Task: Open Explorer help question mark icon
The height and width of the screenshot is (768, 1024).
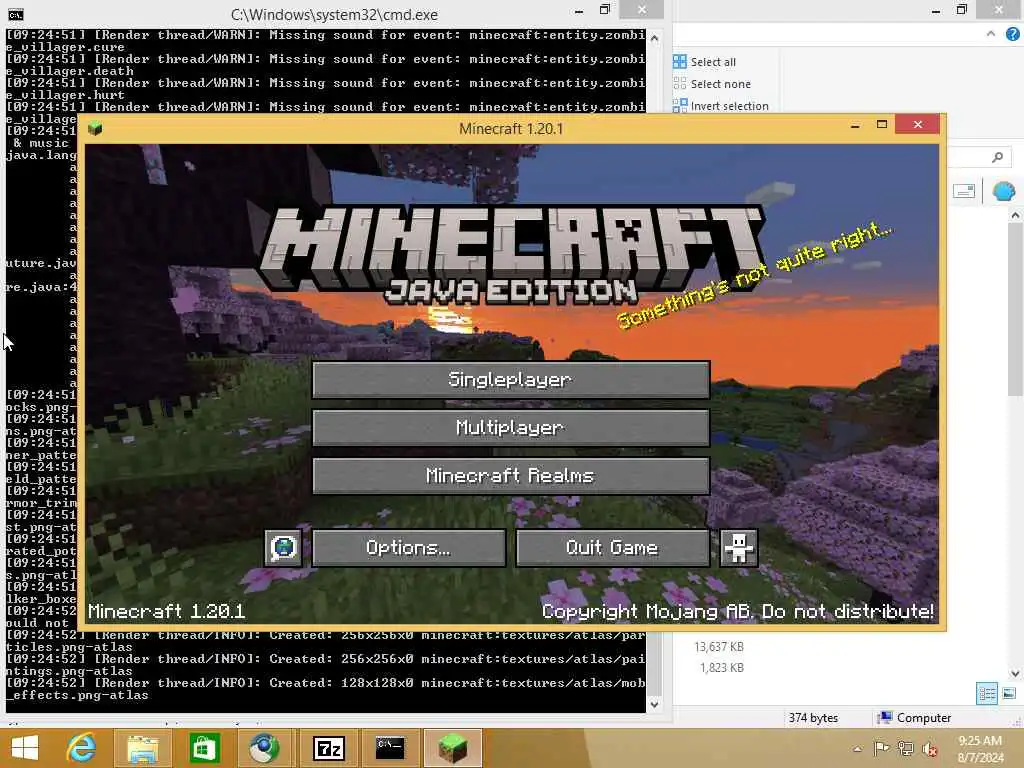Action: point(1013,34)
